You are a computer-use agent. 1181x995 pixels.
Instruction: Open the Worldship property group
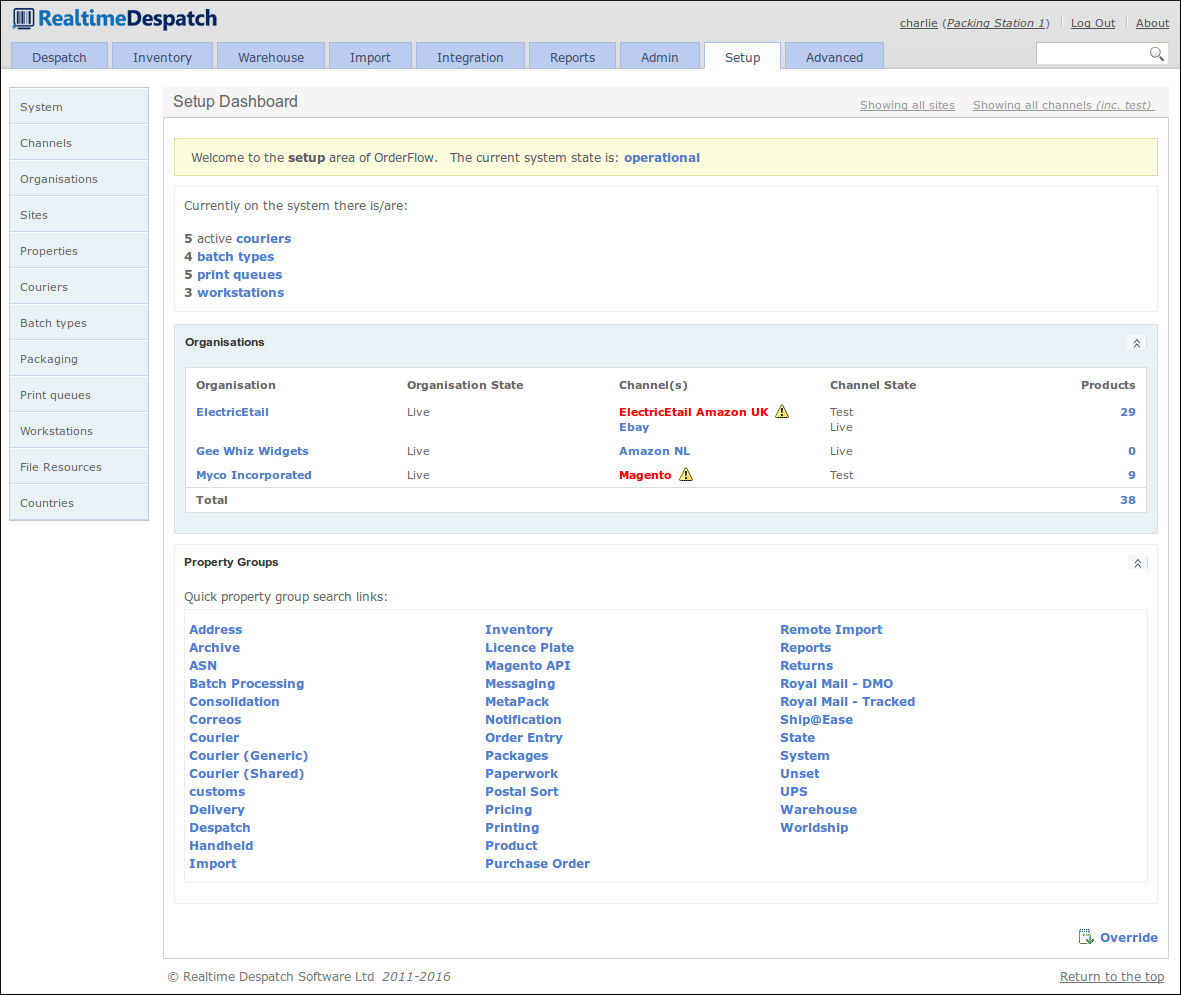click(813, 827)
